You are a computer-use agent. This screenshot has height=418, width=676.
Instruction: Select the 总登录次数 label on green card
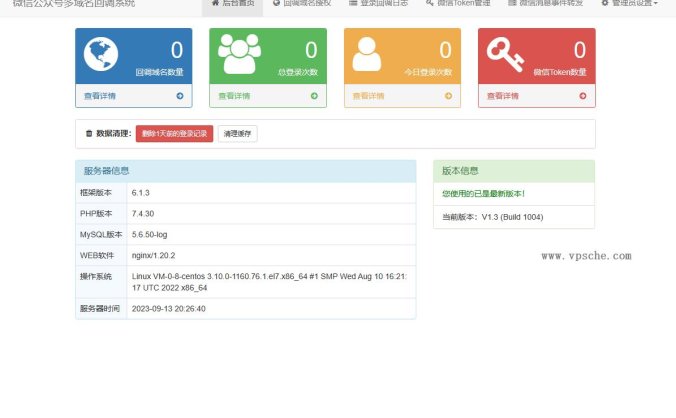tap(298, 72)
